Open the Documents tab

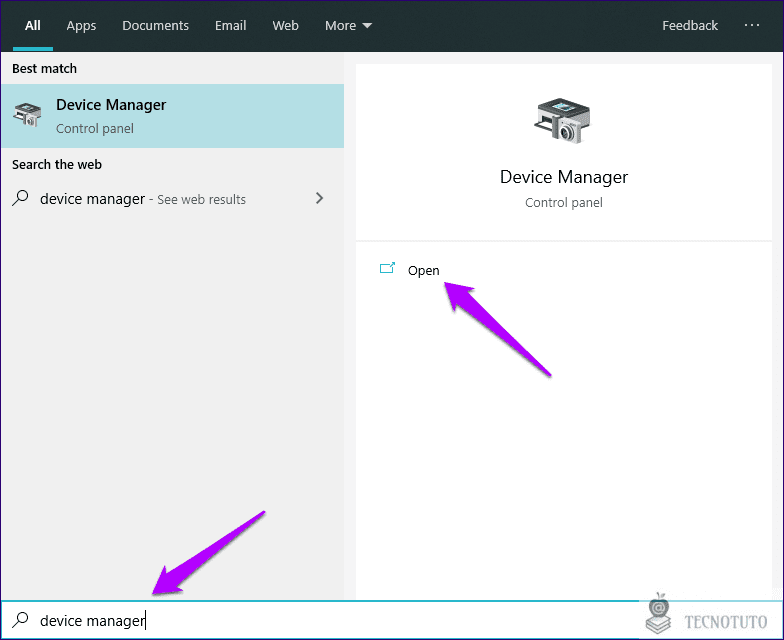click(156, 26)
